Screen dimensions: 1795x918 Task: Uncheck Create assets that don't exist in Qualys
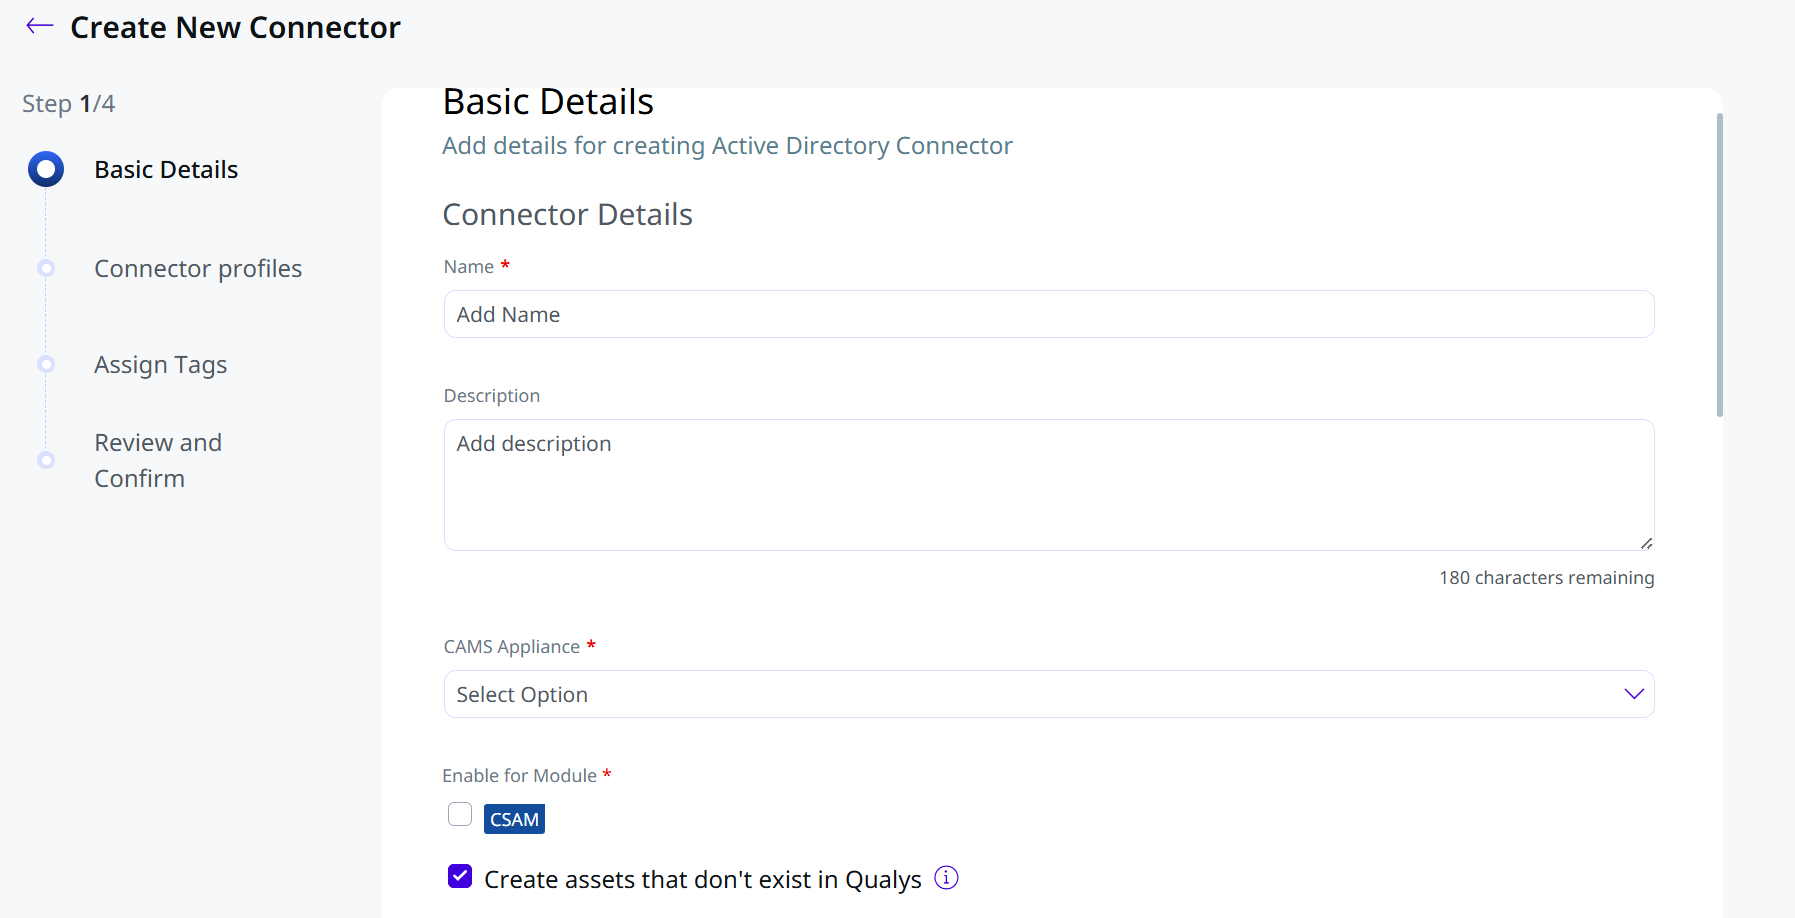click(x=460, y=876)
